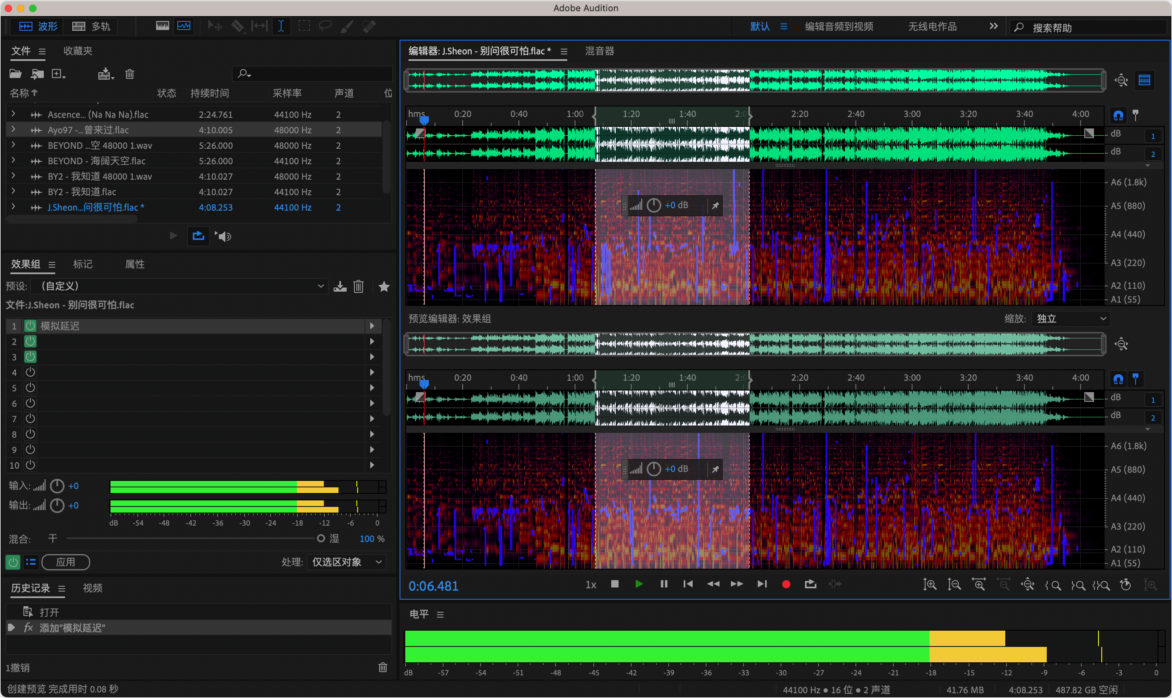Click the transport Pause button
Image resolution: width=1172 pixels, height=698 pixels.
click(664, 584)
